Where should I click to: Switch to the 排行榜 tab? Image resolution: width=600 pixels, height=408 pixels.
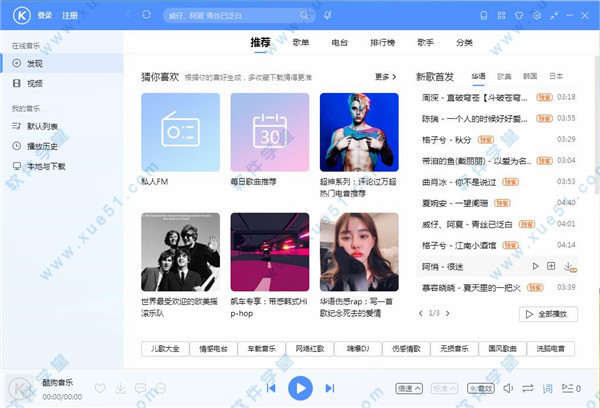[383, 42]
